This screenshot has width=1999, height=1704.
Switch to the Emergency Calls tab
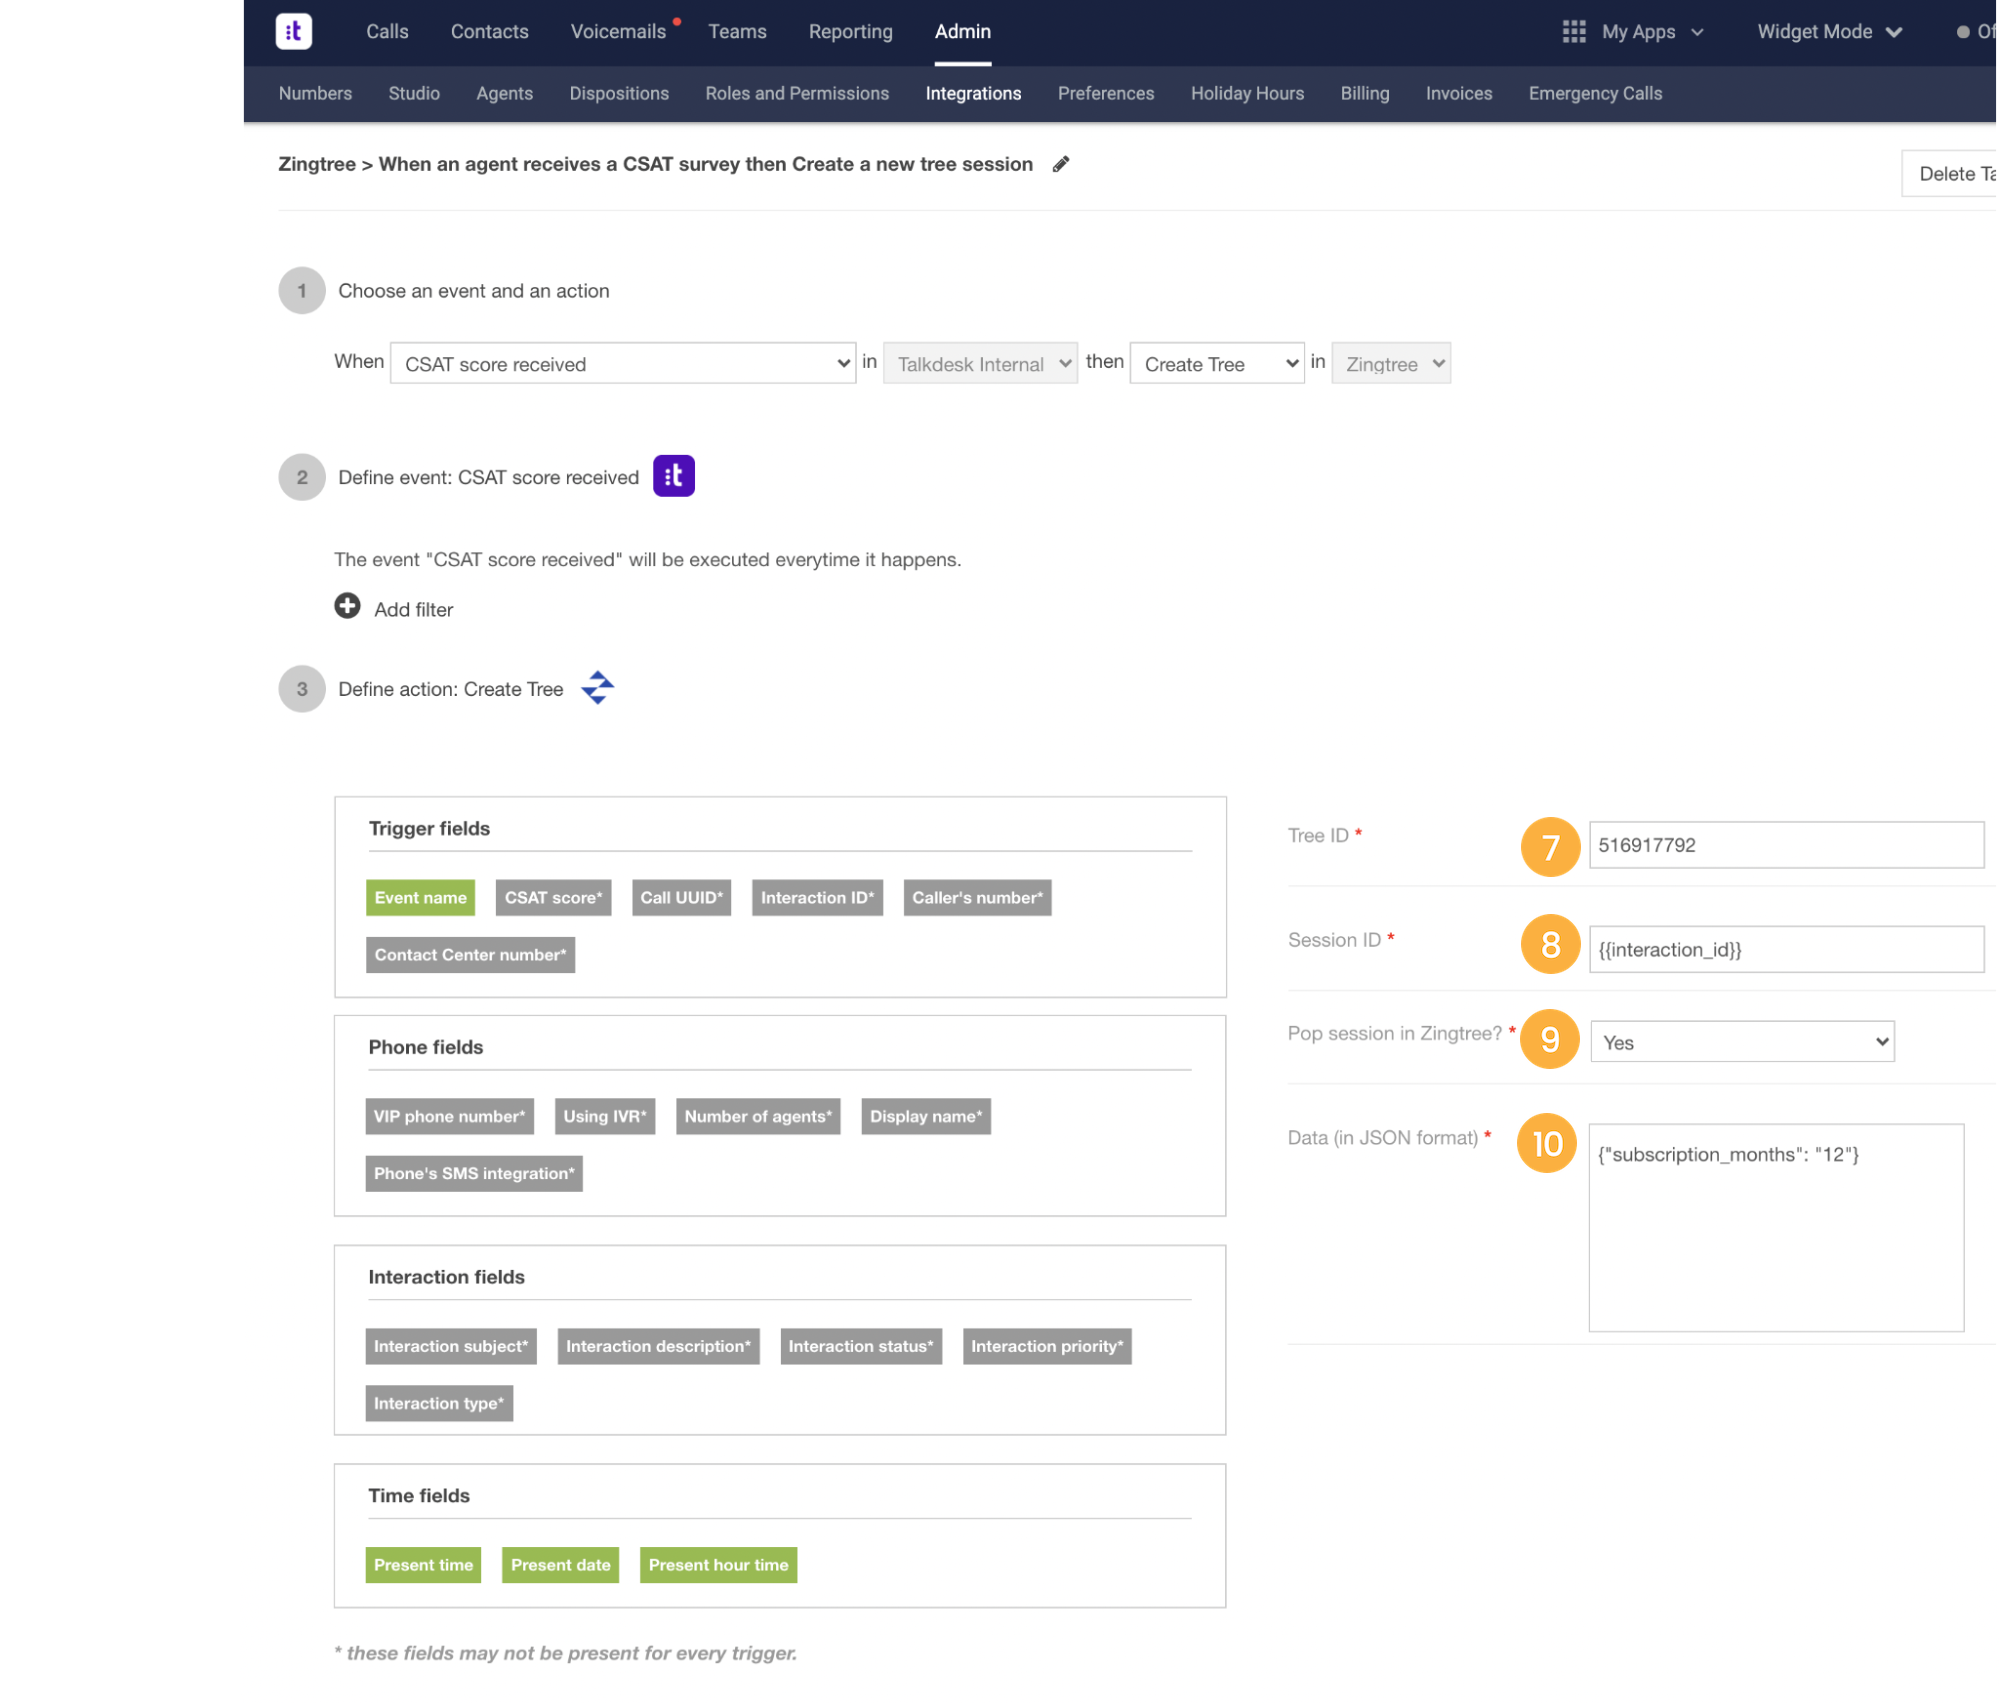1595,93
